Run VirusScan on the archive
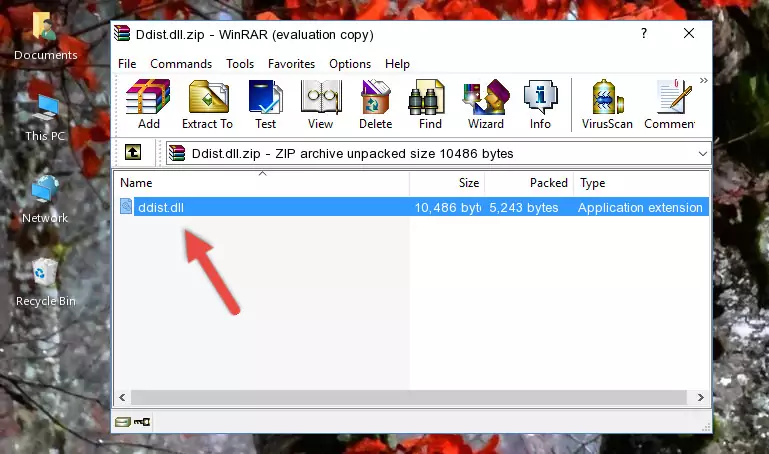Viewport: 769px width, 454px height. (607, 104)
